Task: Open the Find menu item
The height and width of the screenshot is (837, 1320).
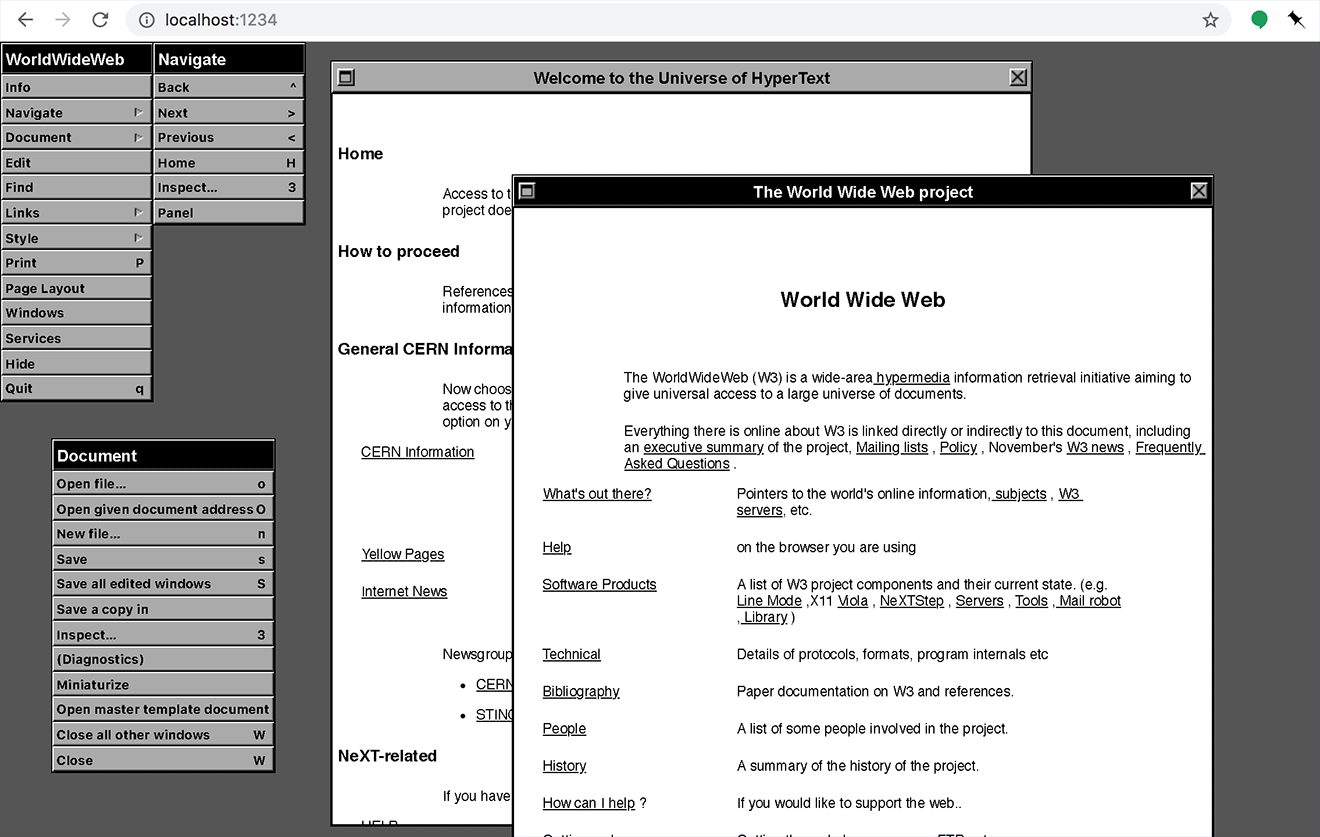Action: click(x=76, y=187)
